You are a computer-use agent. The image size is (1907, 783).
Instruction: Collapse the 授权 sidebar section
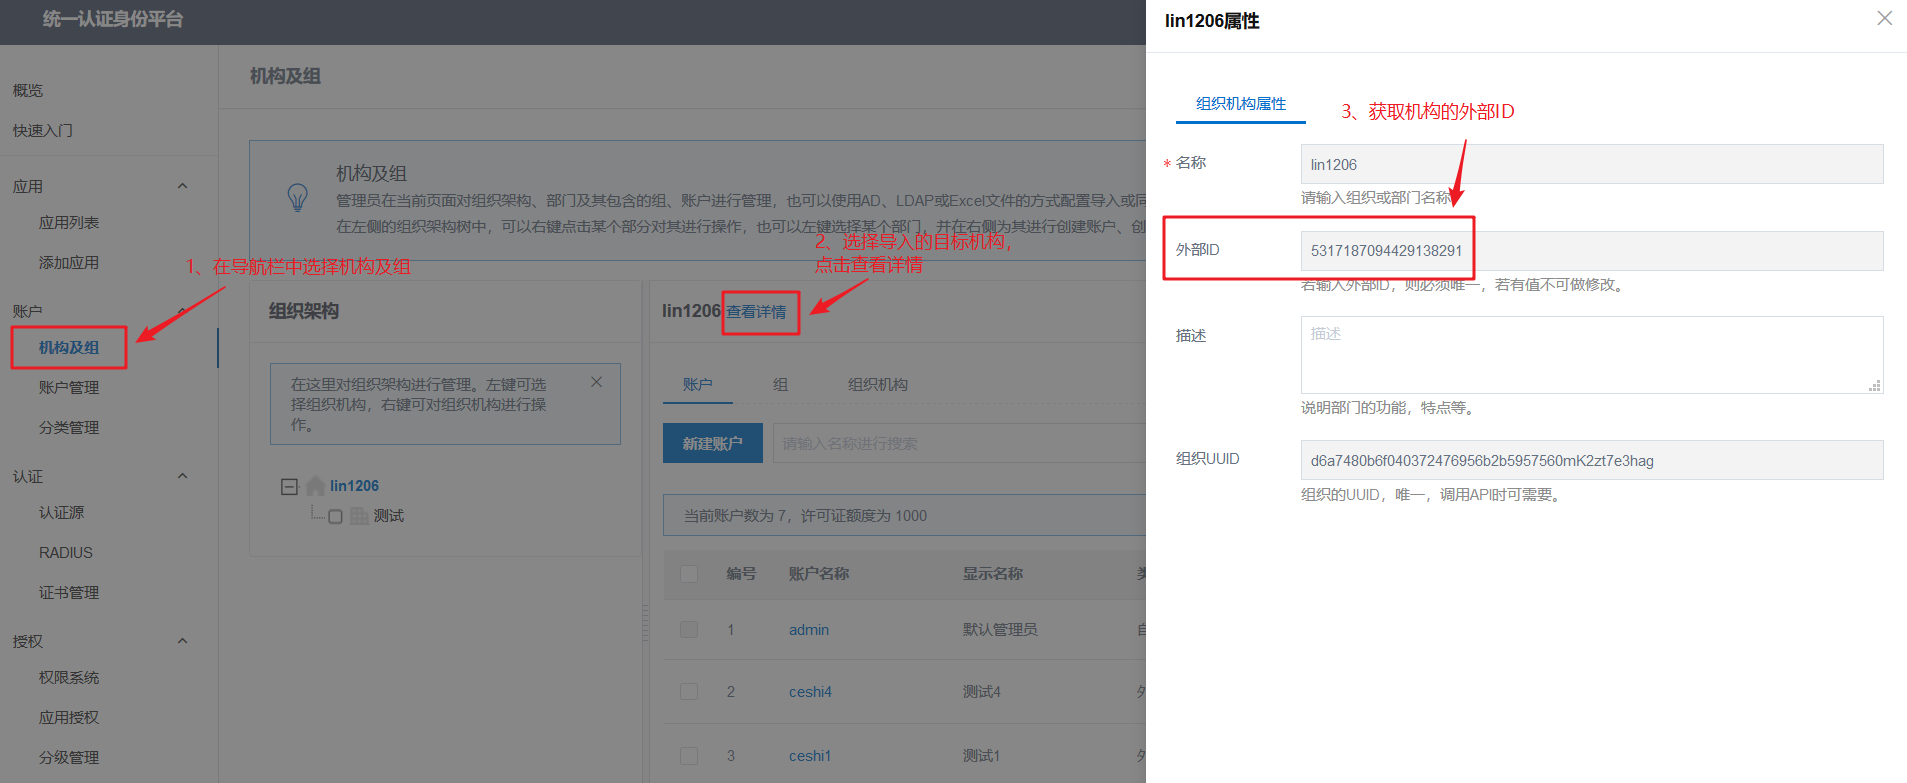(x=182, y=641)
